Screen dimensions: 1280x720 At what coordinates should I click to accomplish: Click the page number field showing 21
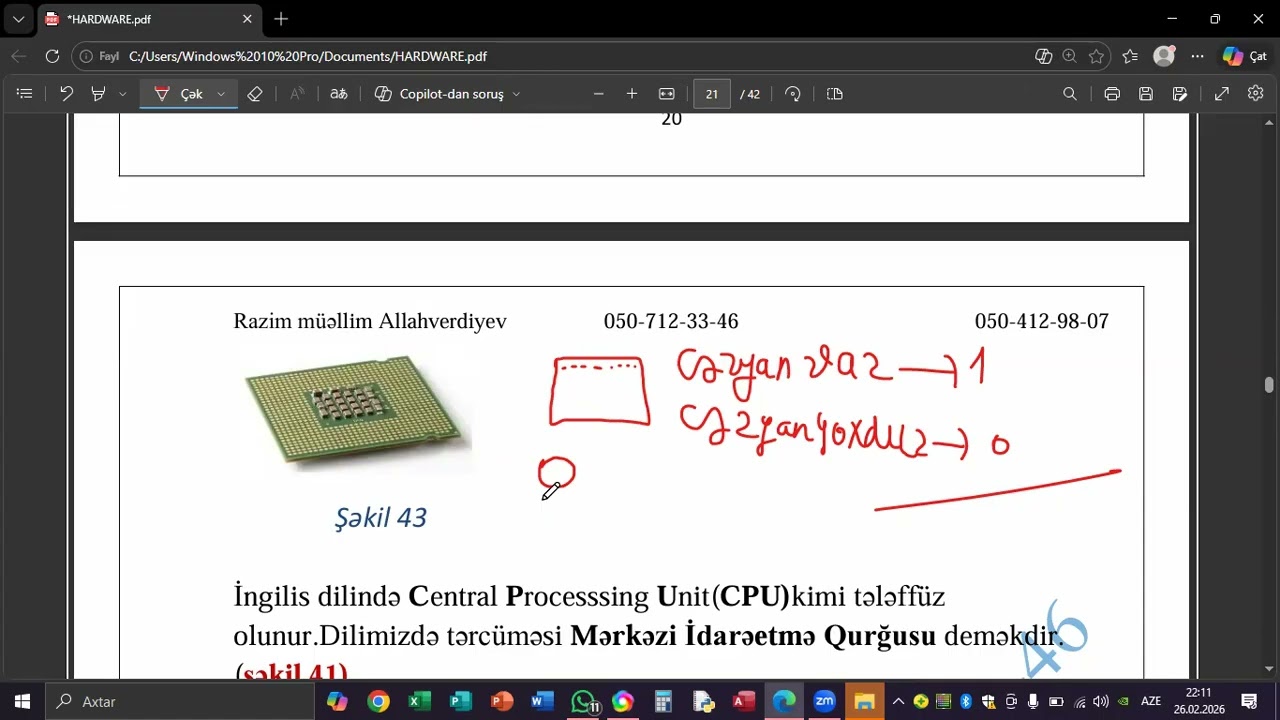click(x=712, y=94)
